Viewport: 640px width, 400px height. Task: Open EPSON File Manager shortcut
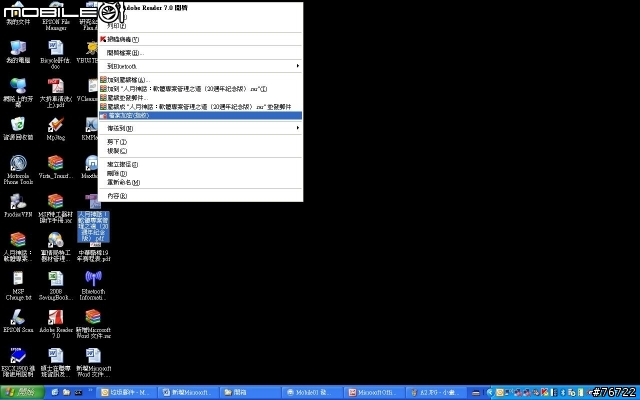point(56,16)
